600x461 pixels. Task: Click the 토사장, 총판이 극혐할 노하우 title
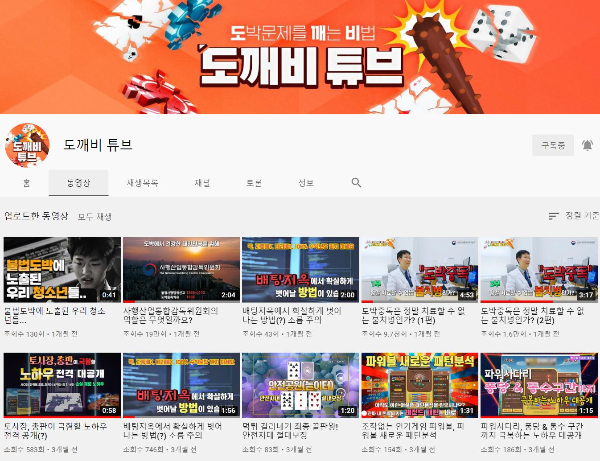tap(55, 431)
